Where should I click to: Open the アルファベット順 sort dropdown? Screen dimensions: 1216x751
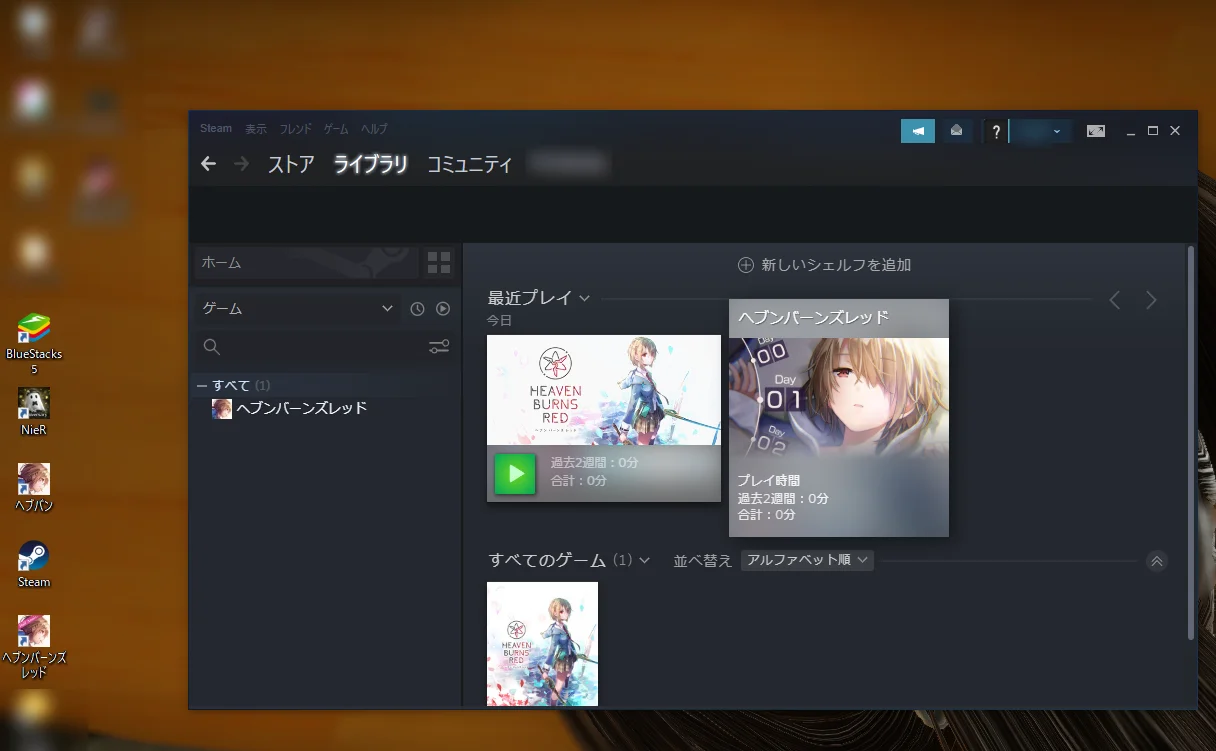(807, 560)
